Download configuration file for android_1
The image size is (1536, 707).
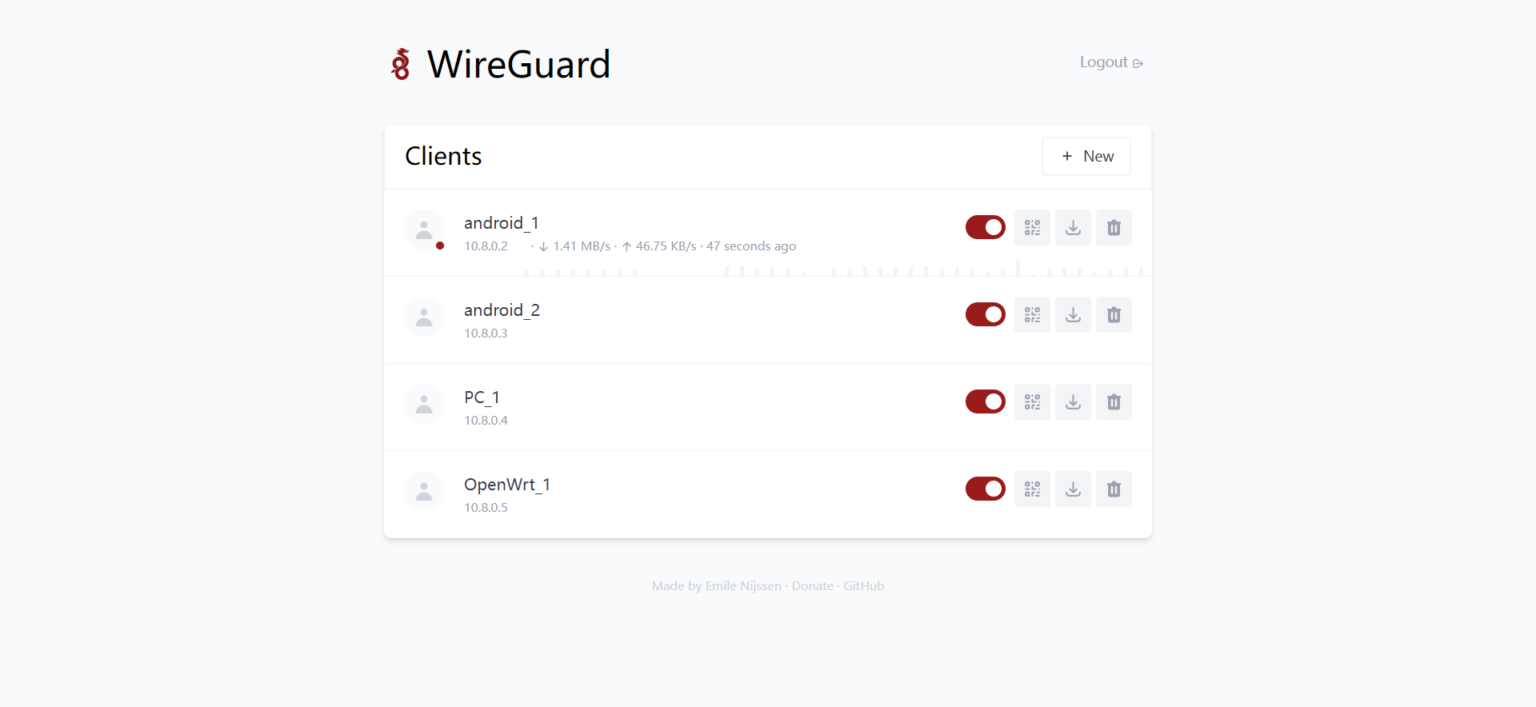tap(1073, 227)
